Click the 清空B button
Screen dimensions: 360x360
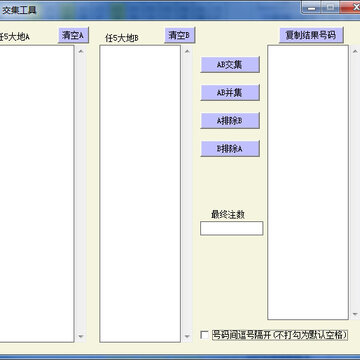point(179,35)
